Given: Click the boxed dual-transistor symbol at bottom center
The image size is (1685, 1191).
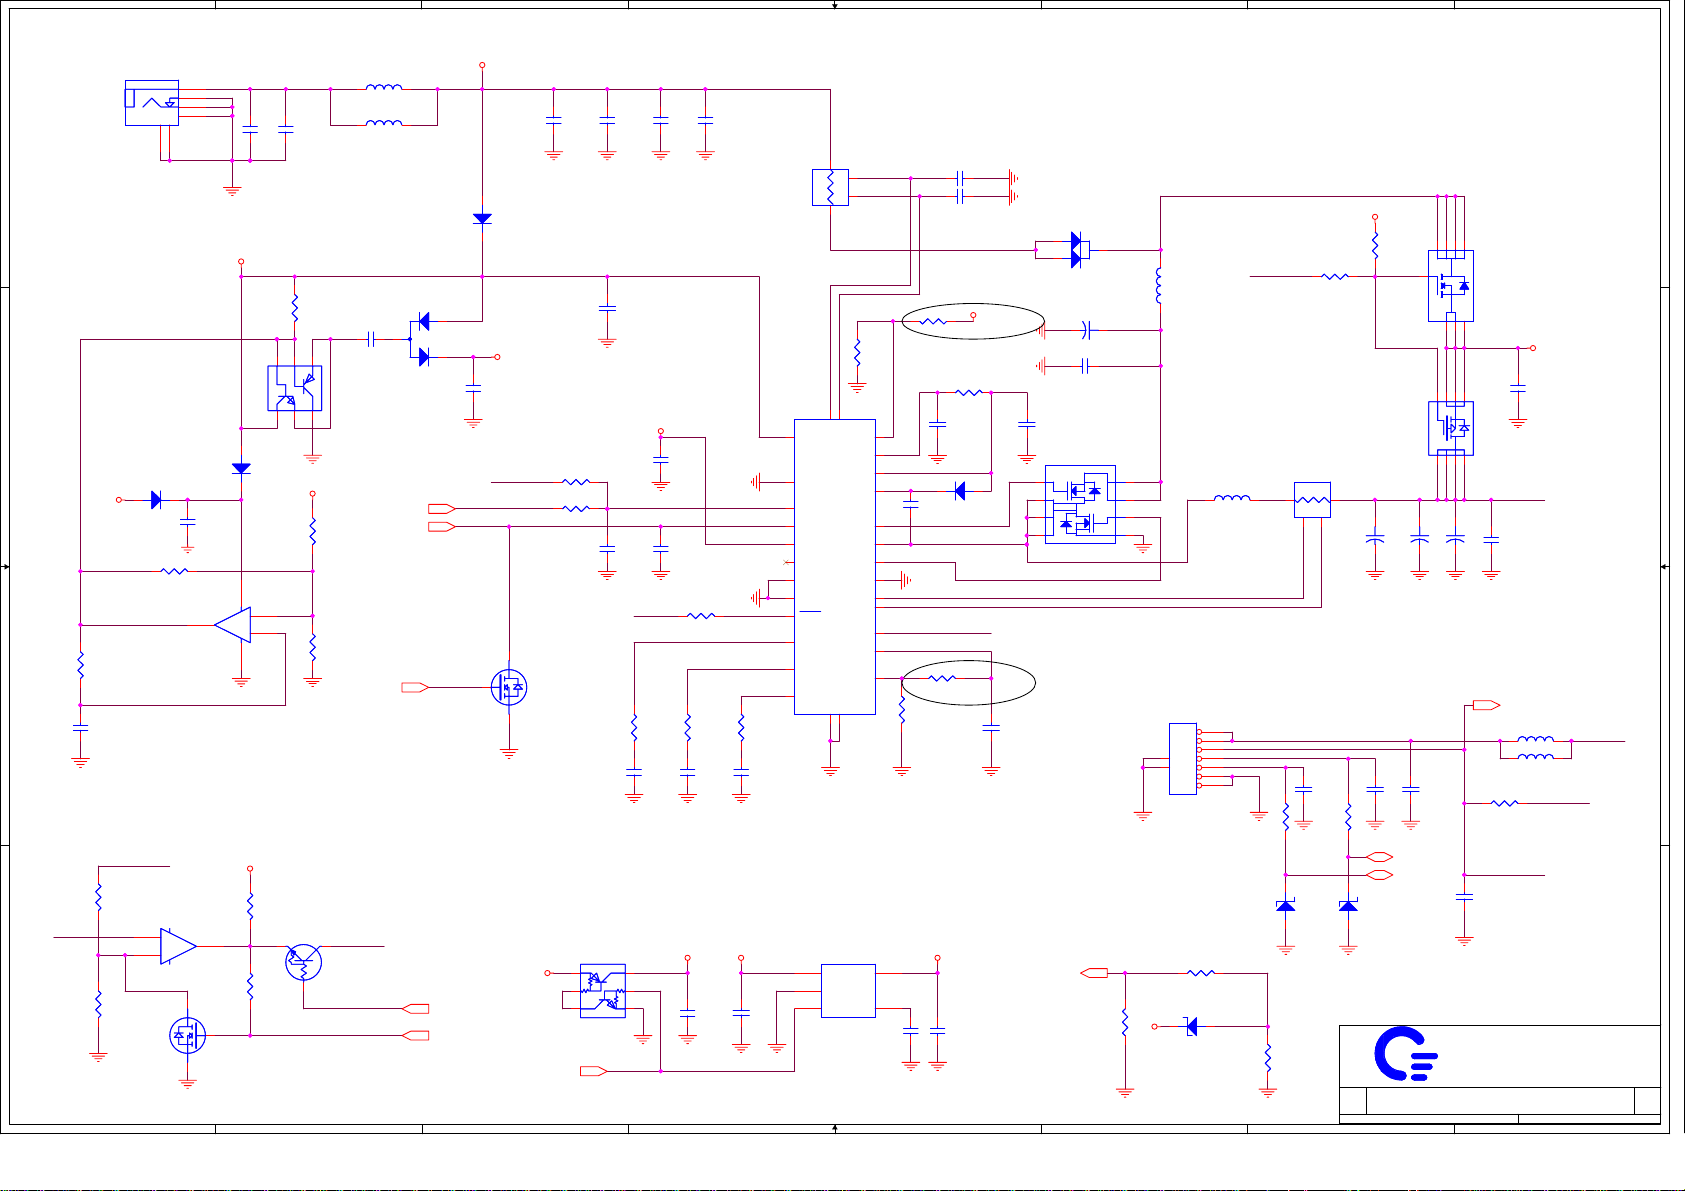Looking at the screenshot, I should (603, 991).
